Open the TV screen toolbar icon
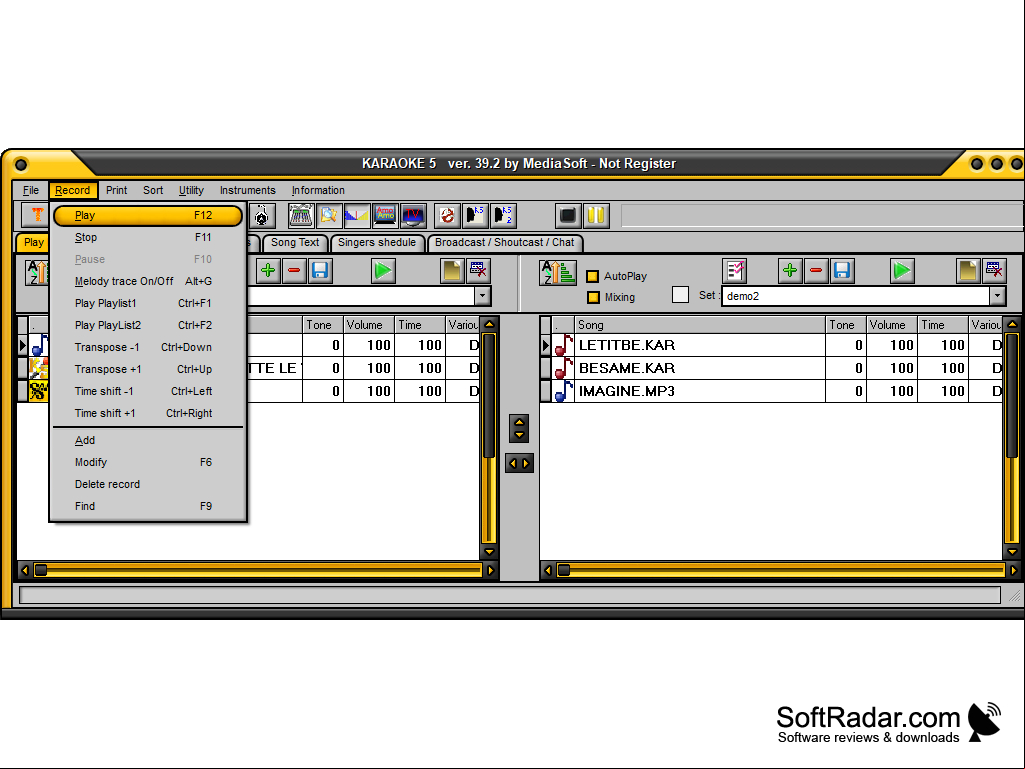1025x769 pixels. point(413,215)
